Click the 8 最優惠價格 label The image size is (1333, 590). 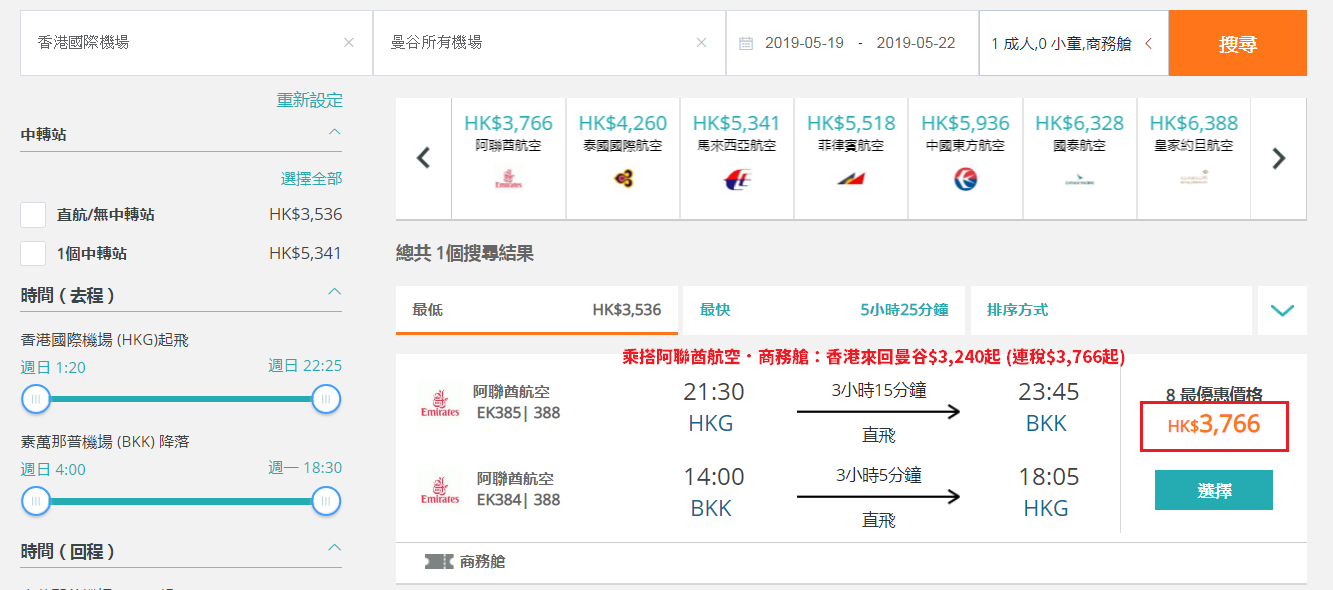point(1214,394)
